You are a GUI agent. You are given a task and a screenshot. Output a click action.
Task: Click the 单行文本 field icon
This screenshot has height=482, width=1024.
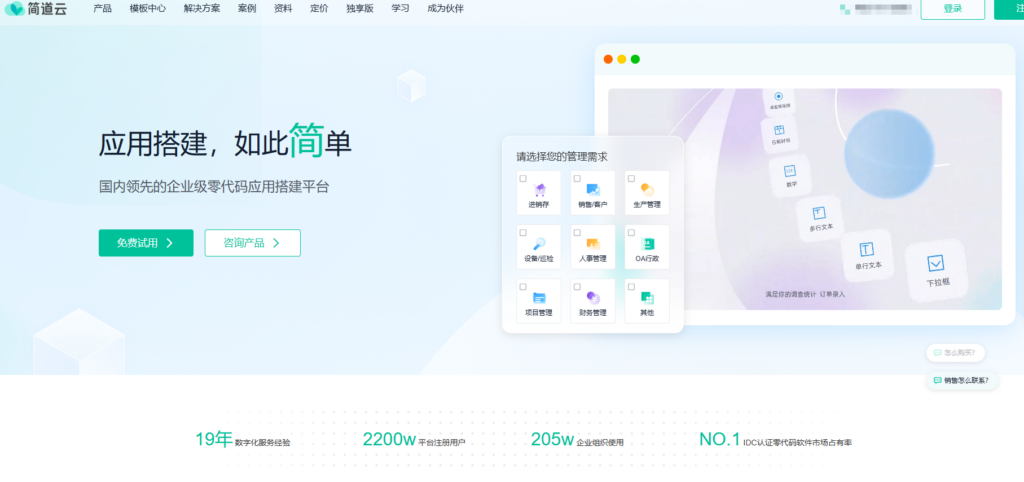(867, 249)
